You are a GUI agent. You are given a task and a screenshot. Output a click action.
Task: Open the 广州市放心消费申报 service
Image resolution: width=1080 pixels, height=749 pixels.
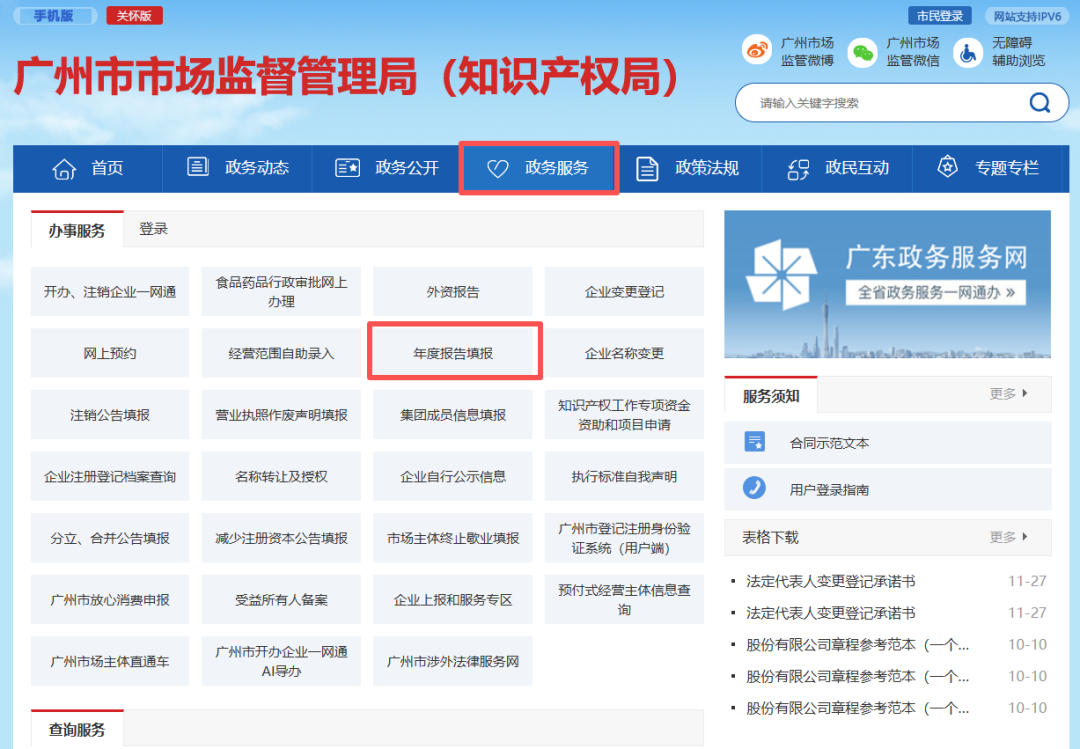tap(110, 599)
